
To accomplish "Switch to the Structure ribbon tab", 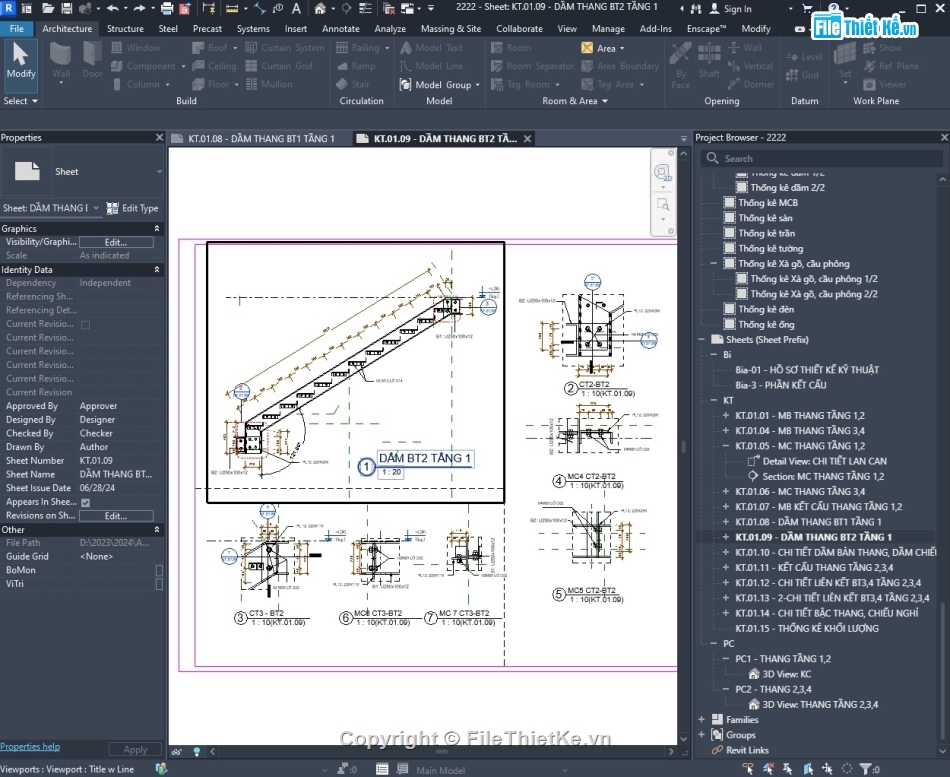I will pos(125,28).
